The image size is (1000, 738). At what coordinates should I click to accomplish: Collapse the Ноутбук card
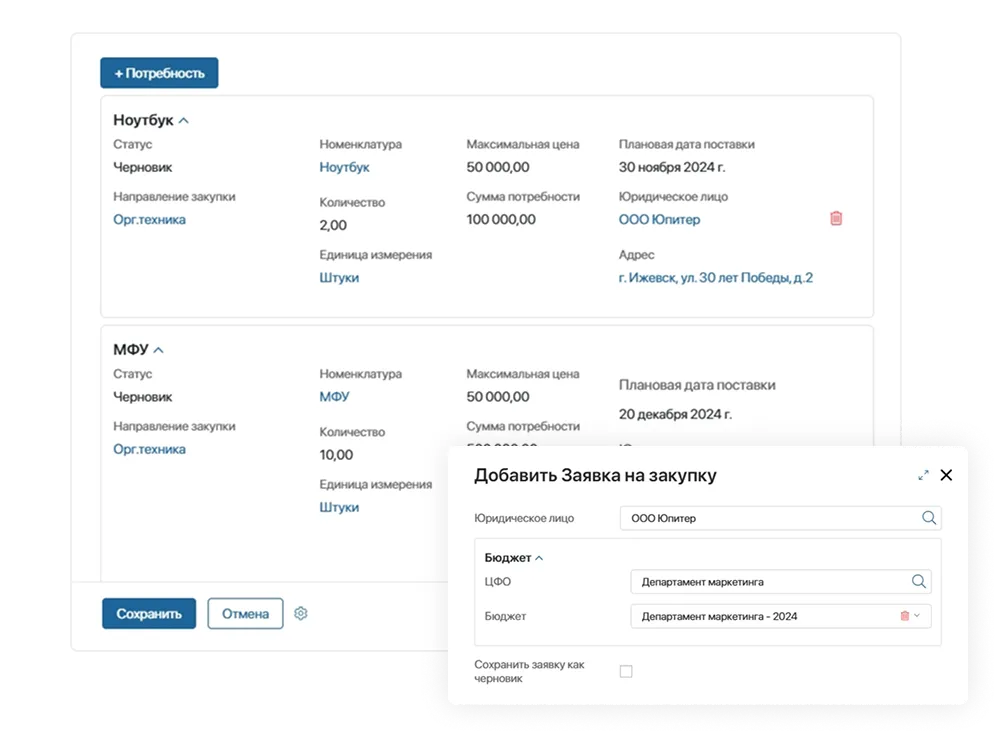[x=184, y=119]
